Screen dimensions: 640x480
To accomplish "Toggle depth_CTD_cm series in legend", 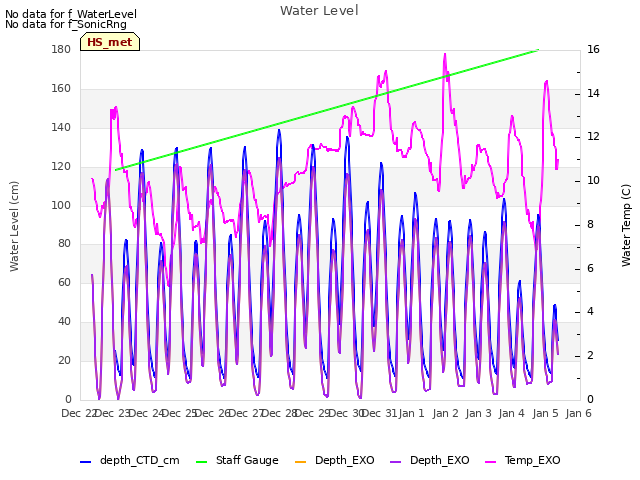I will pos(130,460).
